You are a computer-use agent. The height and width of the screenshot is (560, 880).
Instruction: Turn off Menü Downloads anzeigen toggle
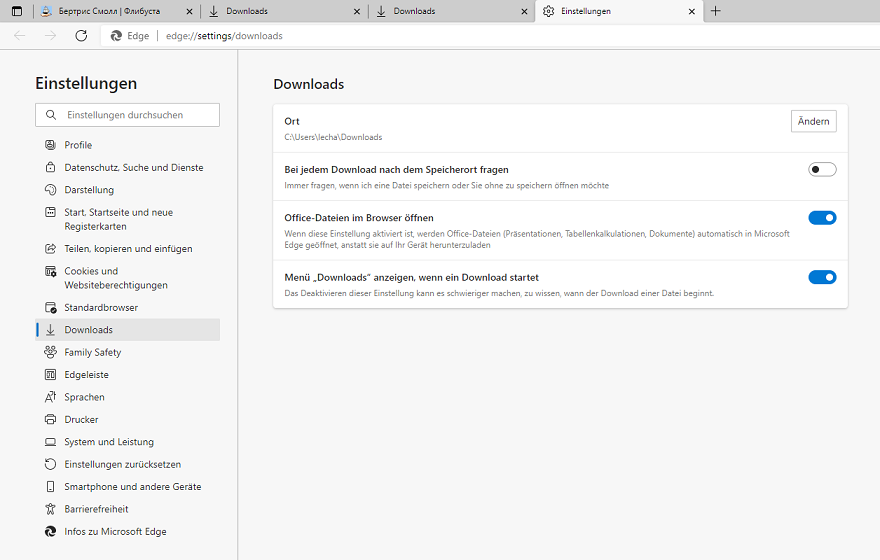click(822, 277)
